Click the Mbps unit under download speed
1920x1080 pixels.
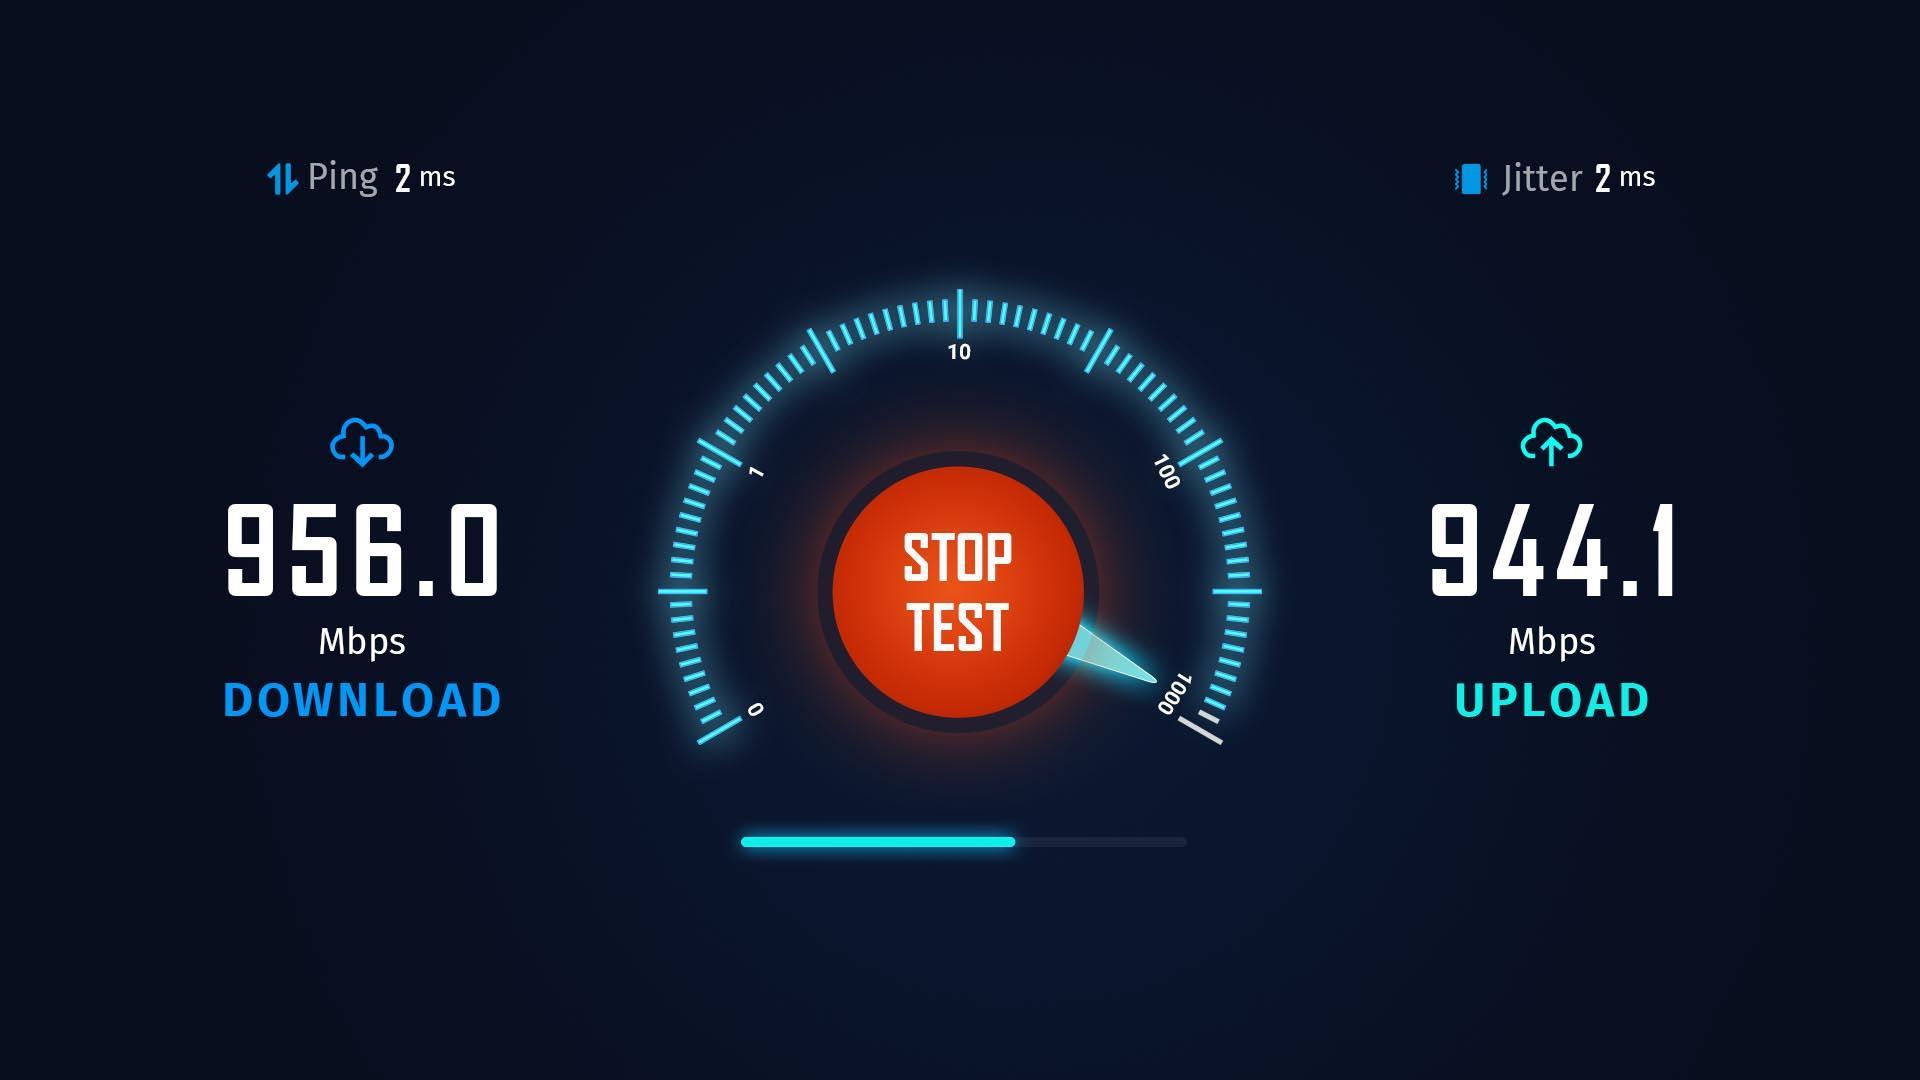click(x=362, y=642)
